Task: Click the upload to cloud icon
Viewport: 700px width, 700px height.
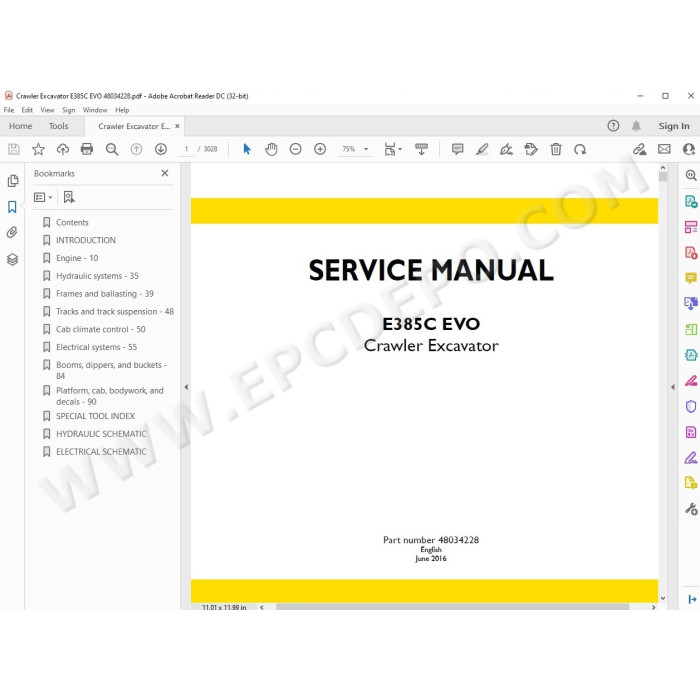Action: (62, 149)
